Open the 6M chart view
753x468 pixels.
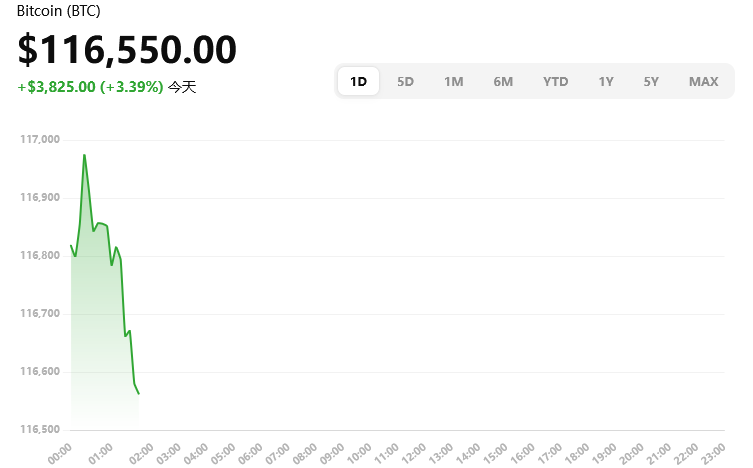click(503, 81)
